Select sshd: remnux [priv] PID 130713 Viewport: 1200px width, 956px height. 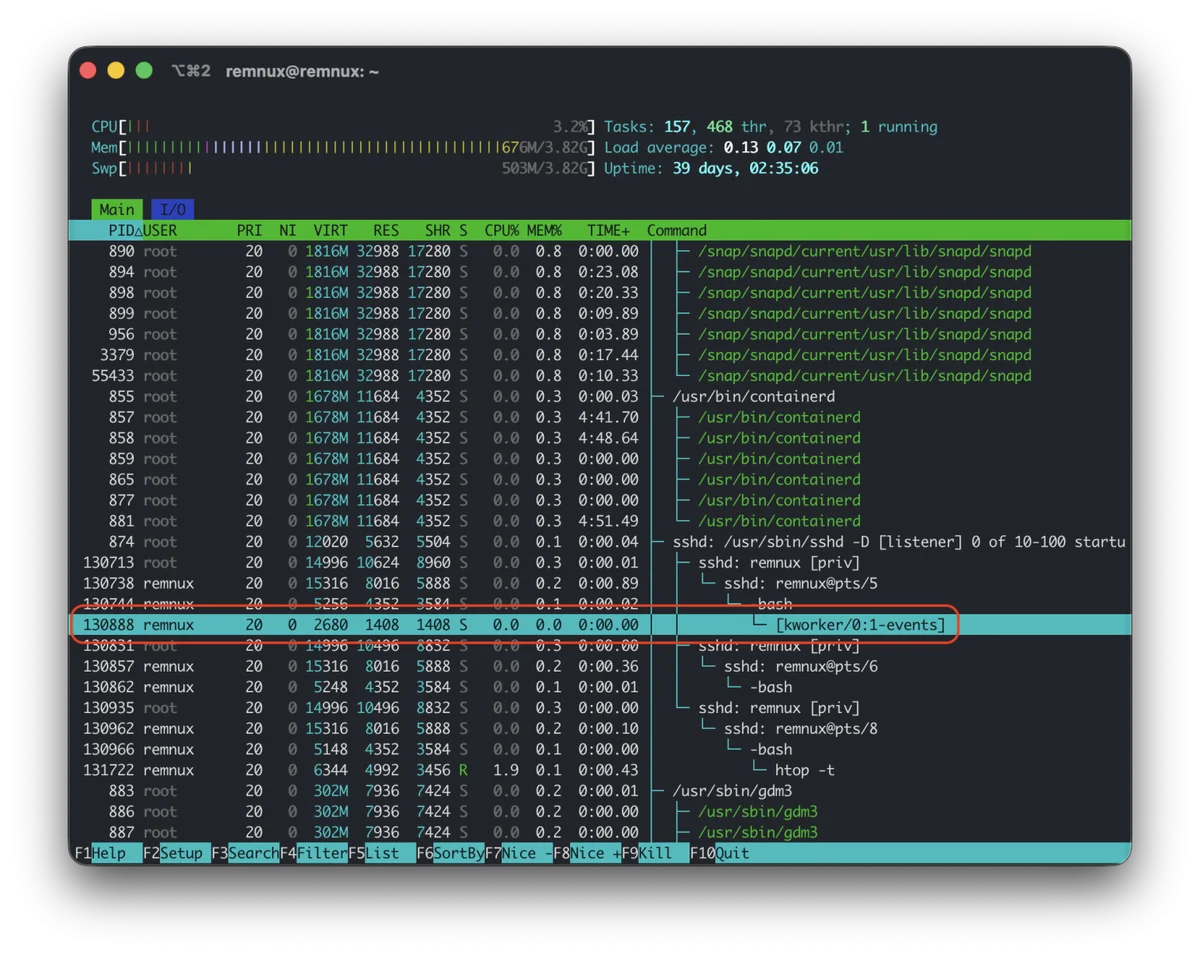(600, 562)
